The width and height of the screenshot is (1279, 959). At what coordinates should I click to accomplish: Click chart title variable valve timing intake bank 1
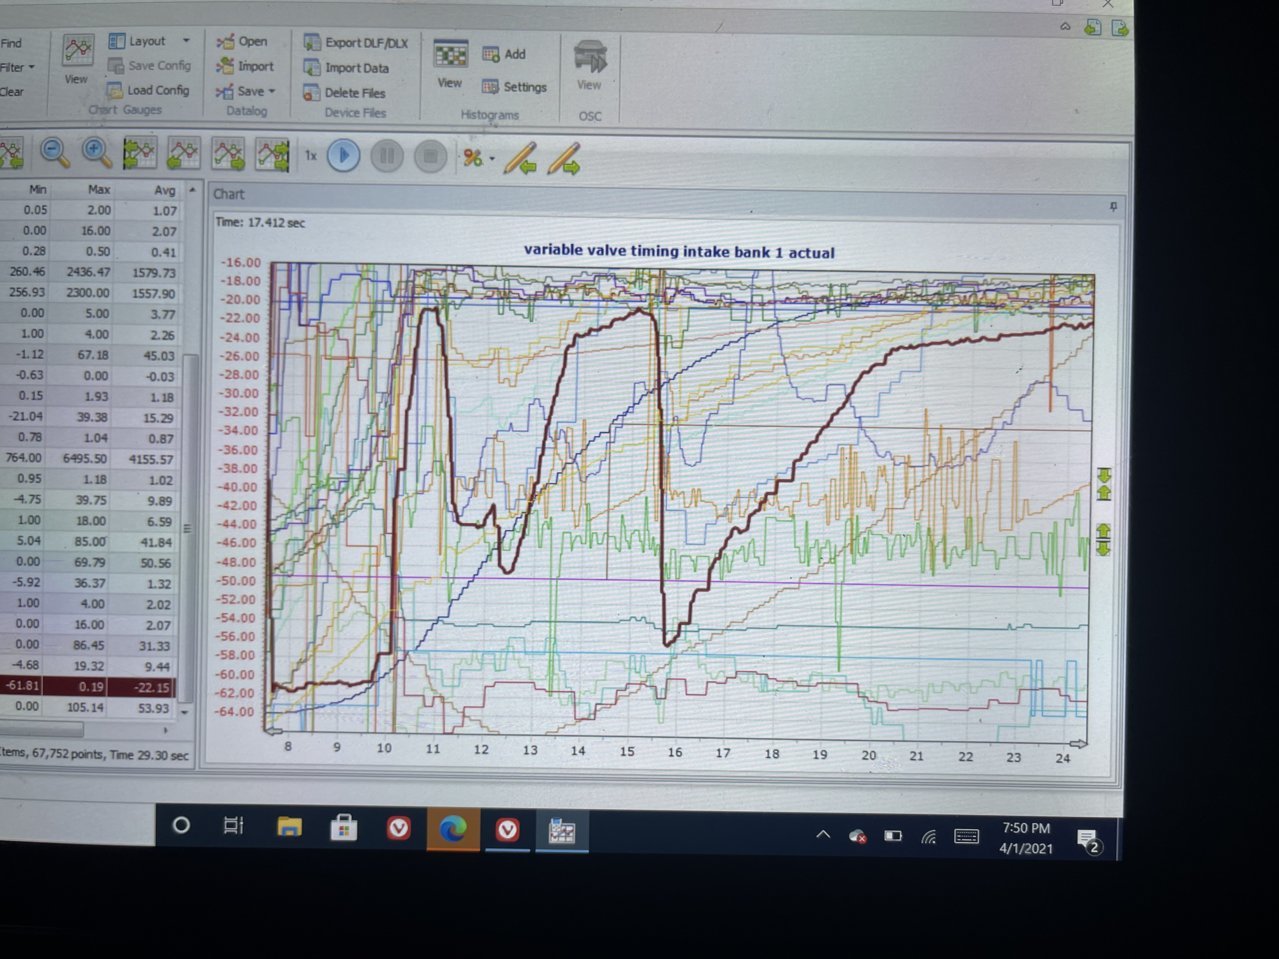(x=679, y=252)
